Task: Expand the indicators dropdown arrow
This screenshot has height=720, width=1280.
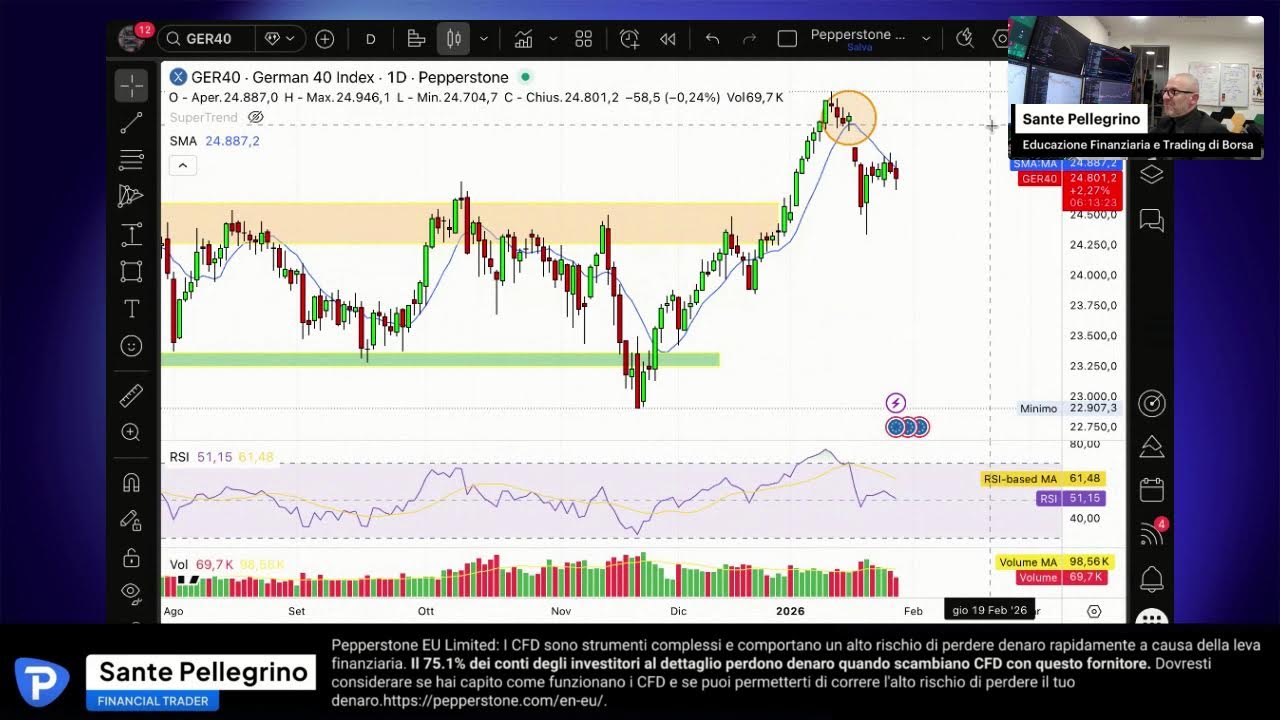Action: 553,39
